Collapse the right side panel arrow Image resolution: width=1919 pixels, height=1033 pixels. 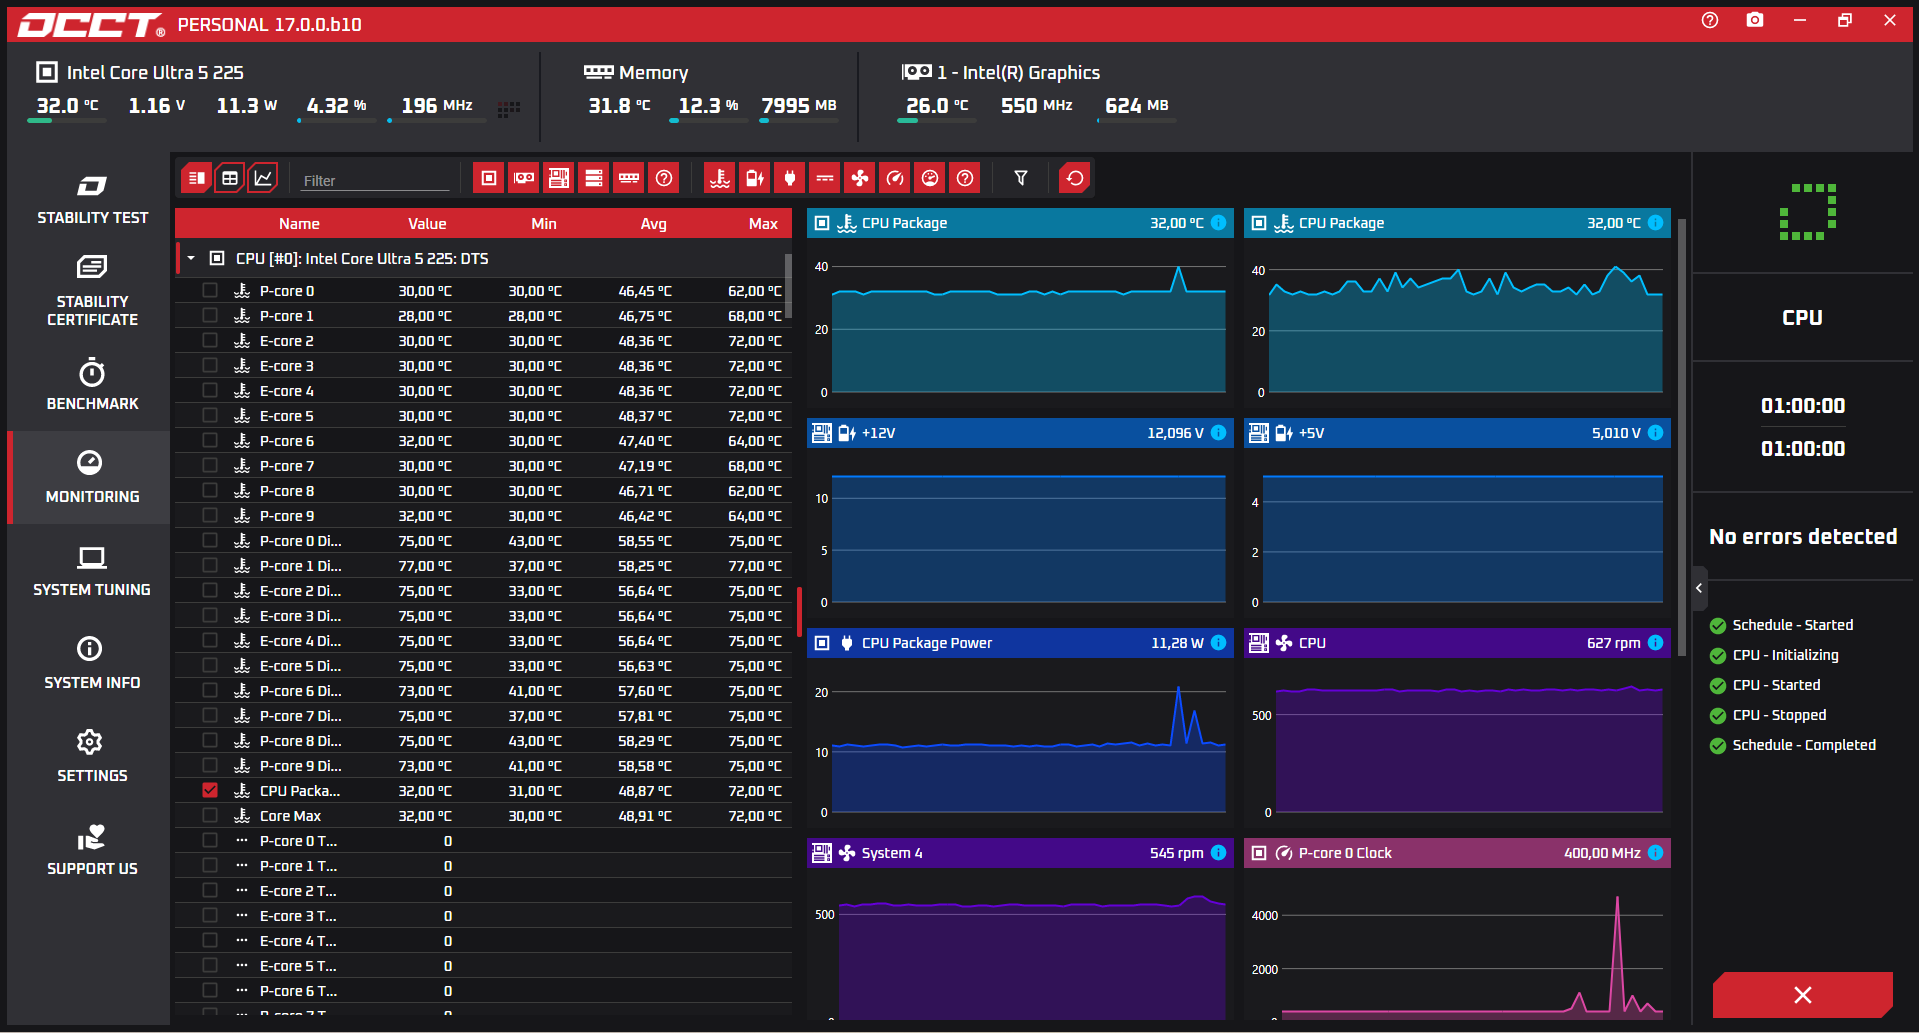tap(1699, 588)
